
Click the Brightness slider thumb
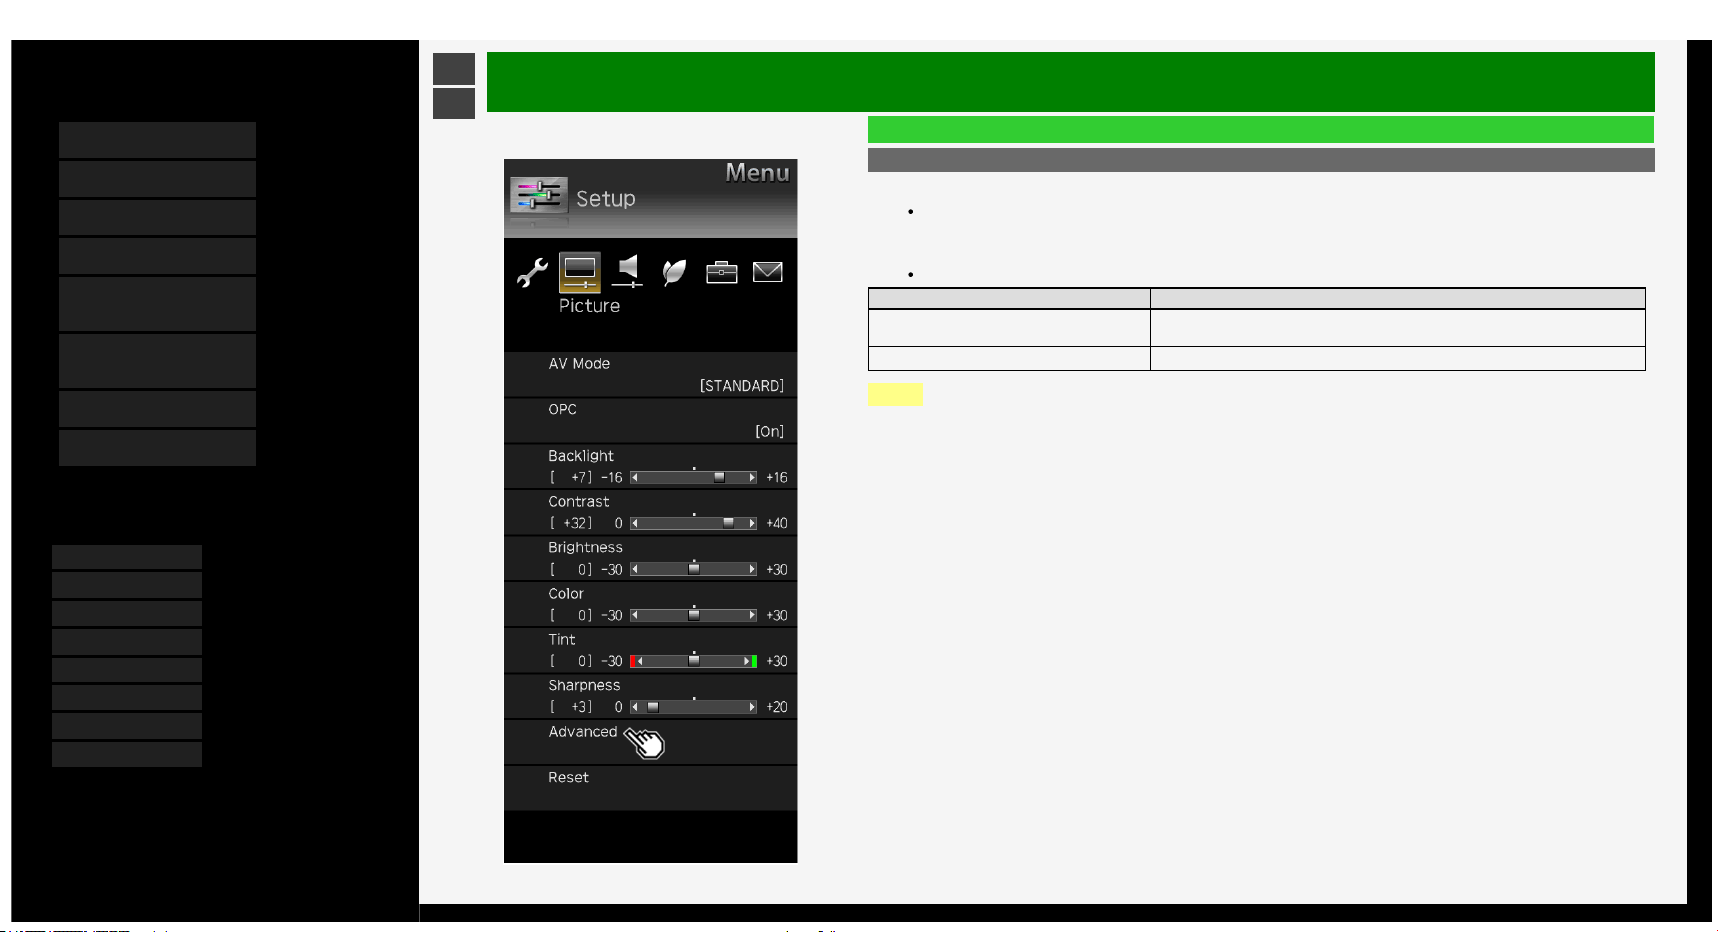694,569
